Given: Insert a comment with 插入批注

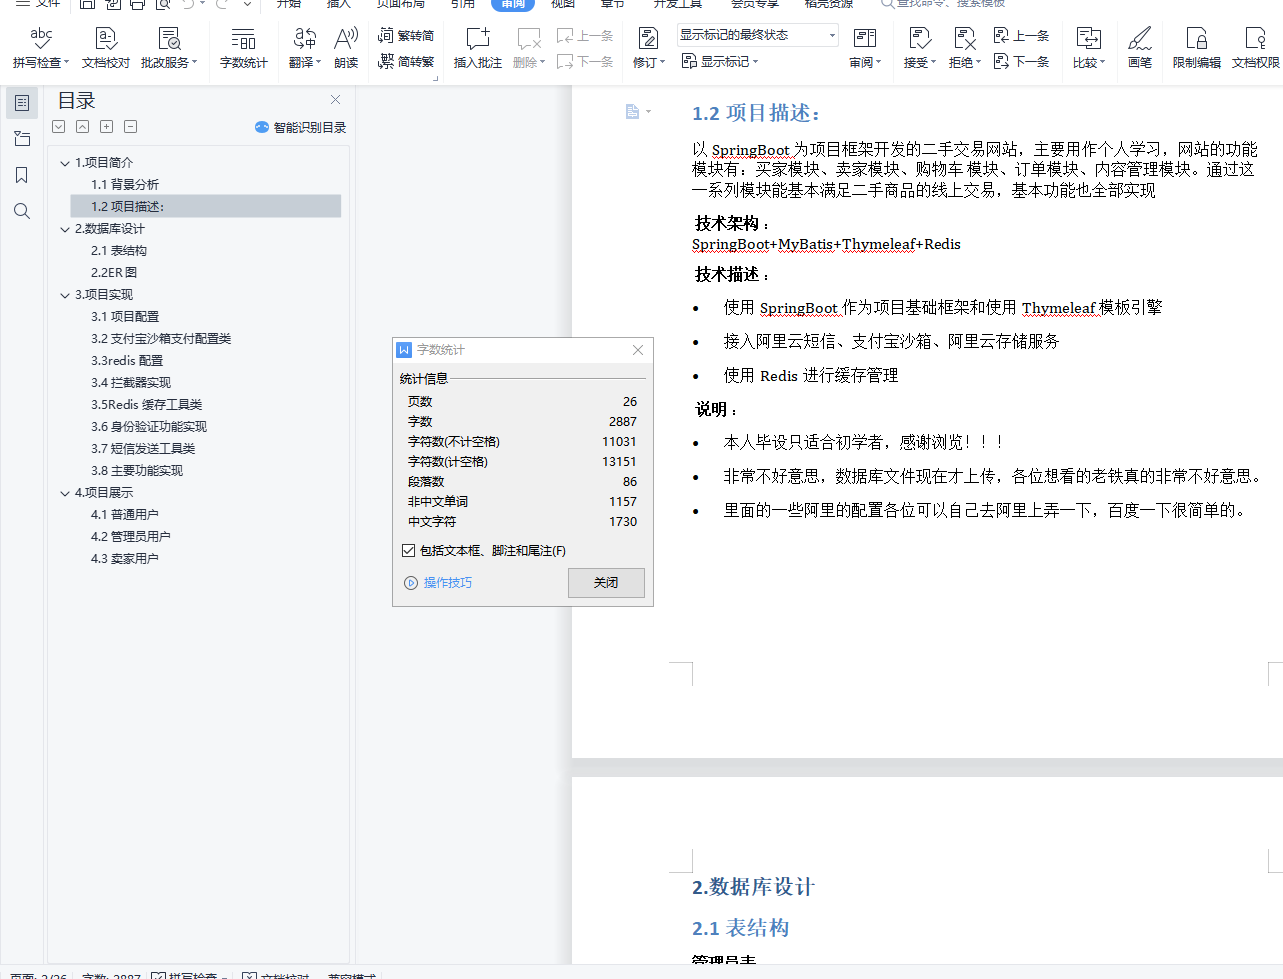Looking at the screenshot, I should pos(478,47).
